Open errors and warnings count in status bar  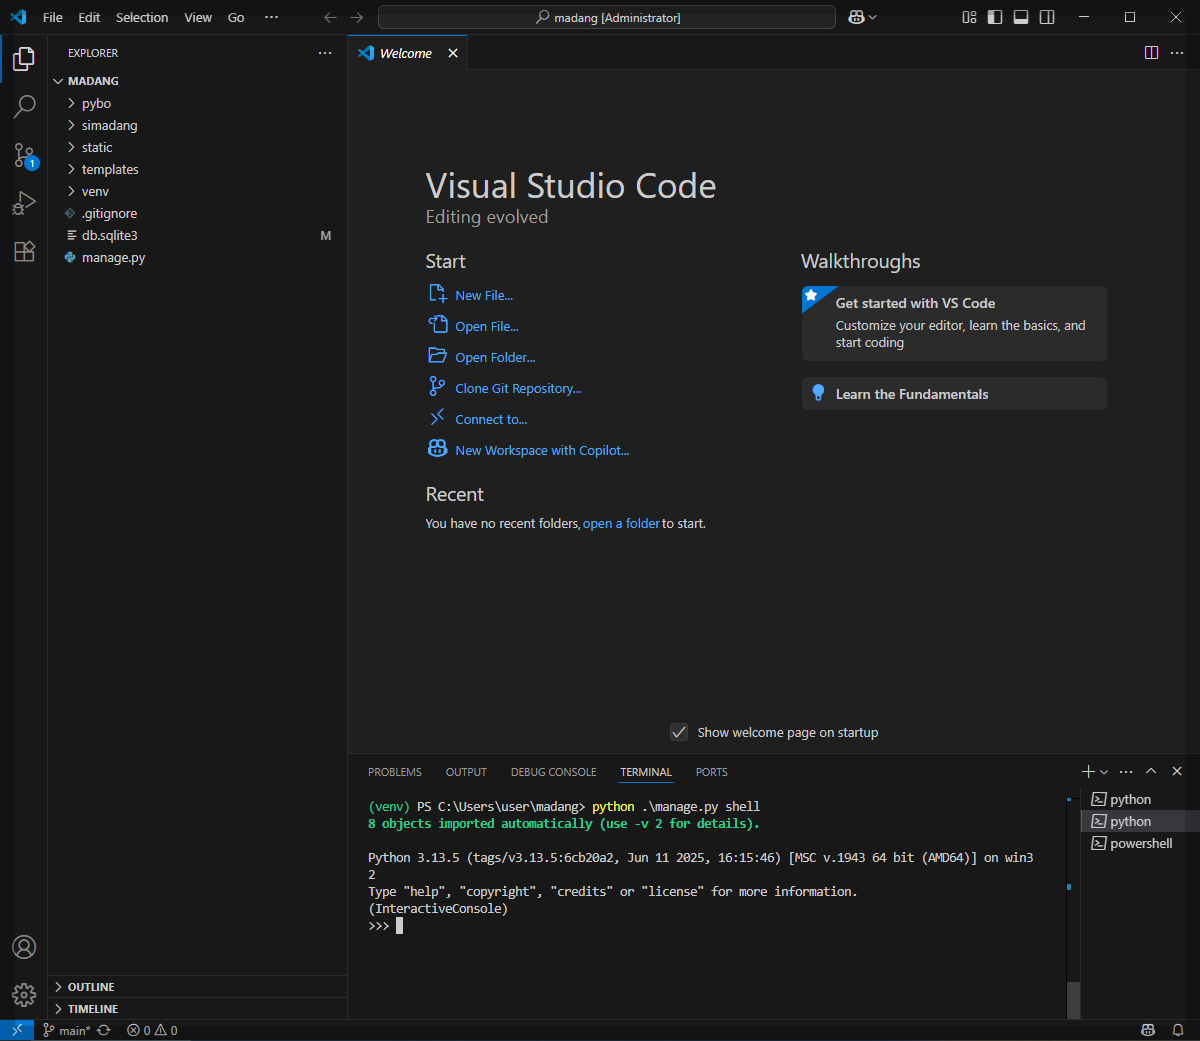[152, 1030]
